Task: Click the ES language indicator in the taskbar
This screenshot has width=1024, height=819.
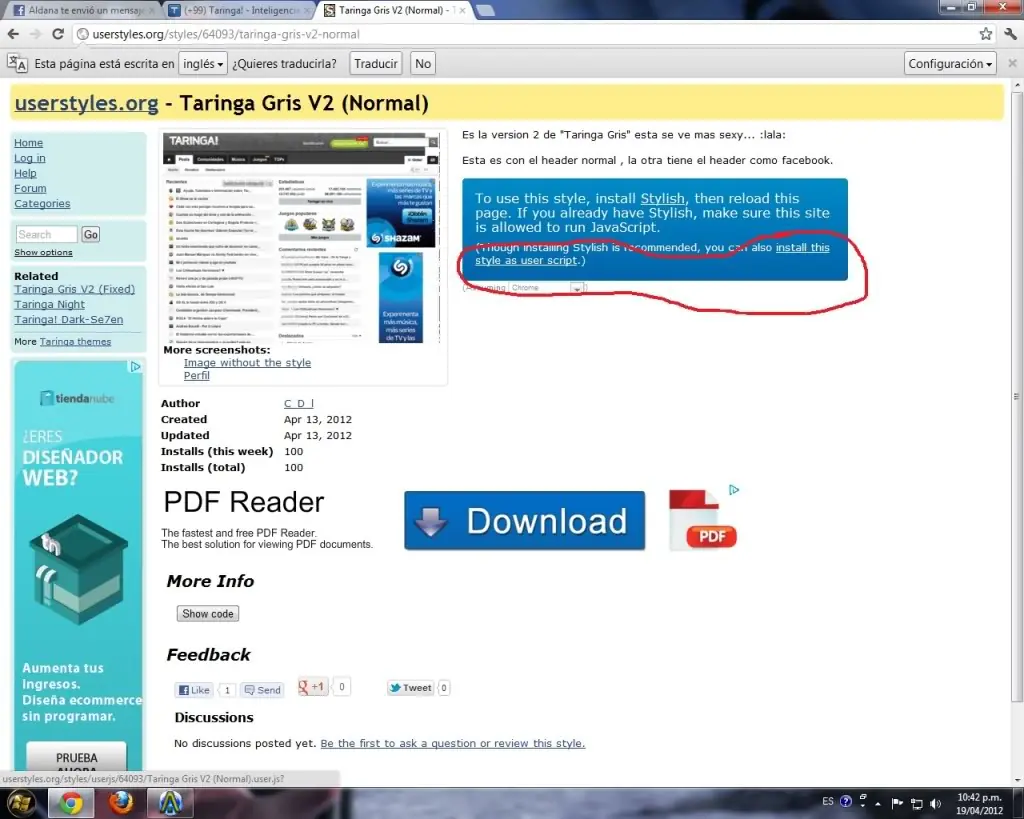Action: click(x=827, y=801)
